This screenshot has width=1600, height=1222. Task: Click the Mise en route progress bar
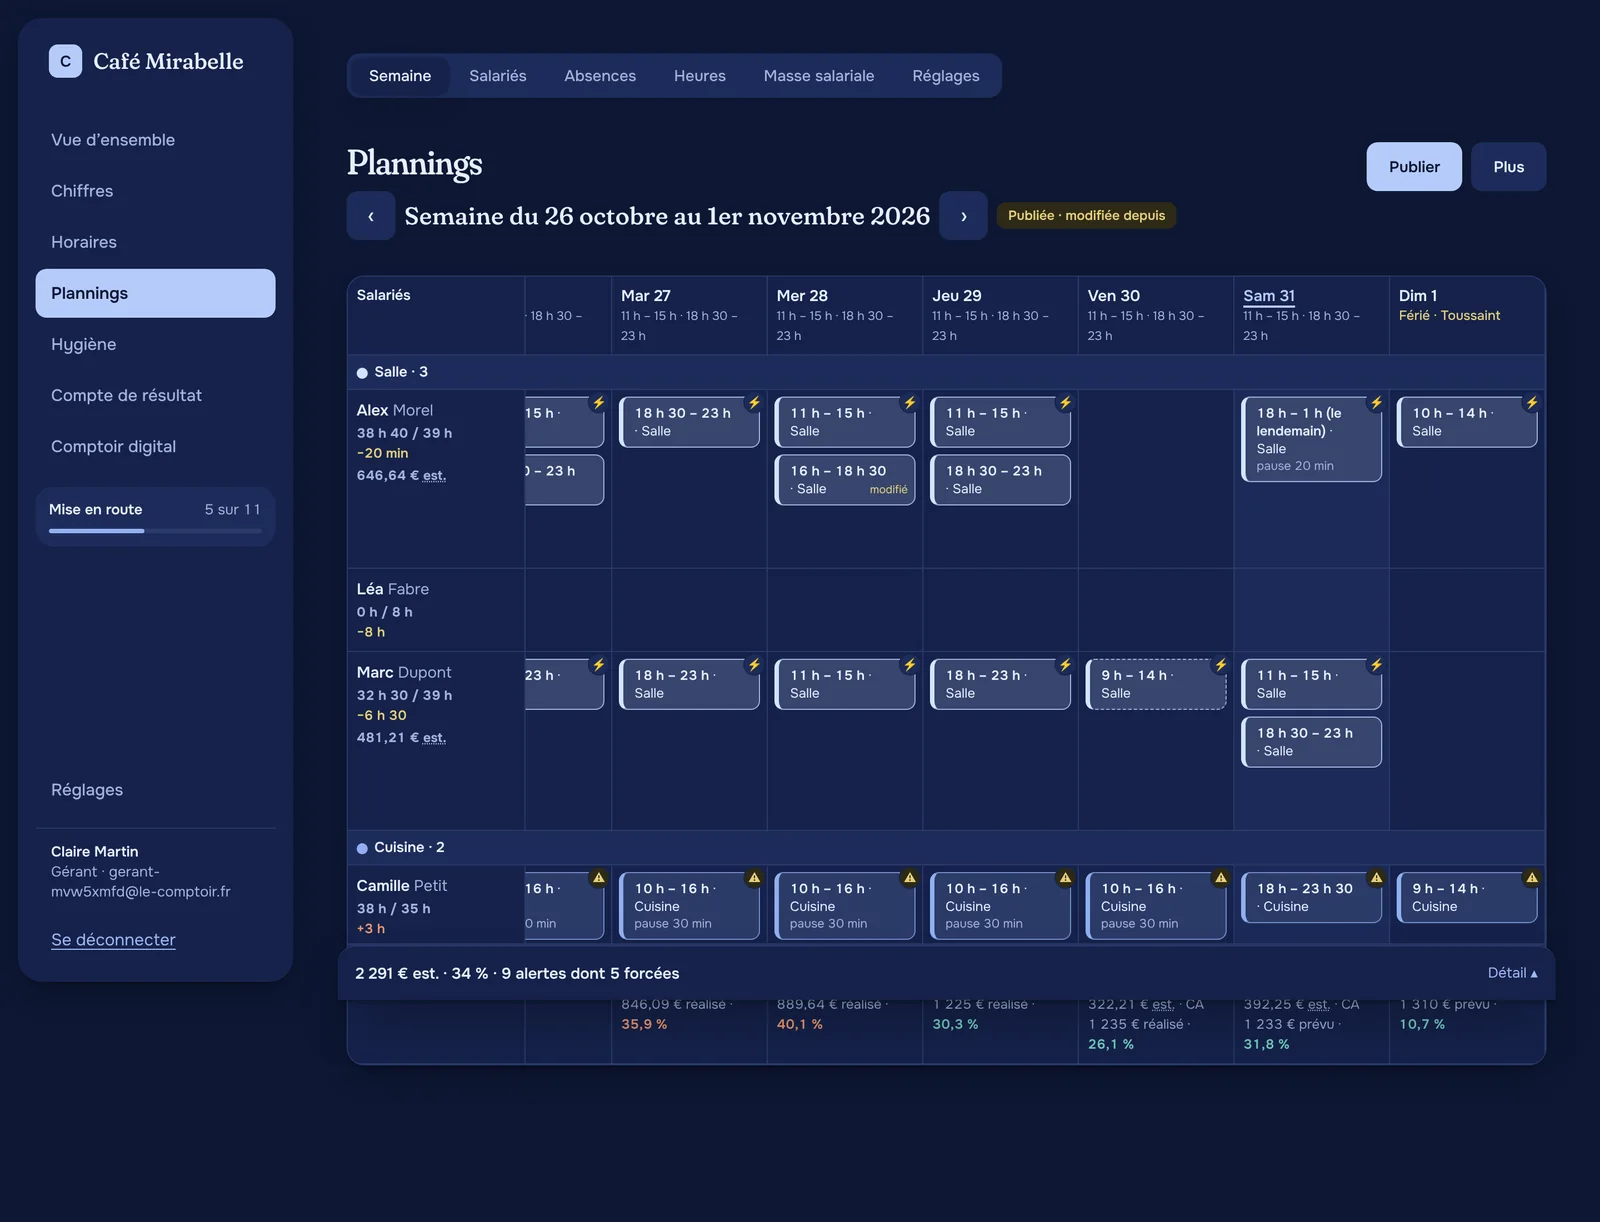click(x=155, y=530)
